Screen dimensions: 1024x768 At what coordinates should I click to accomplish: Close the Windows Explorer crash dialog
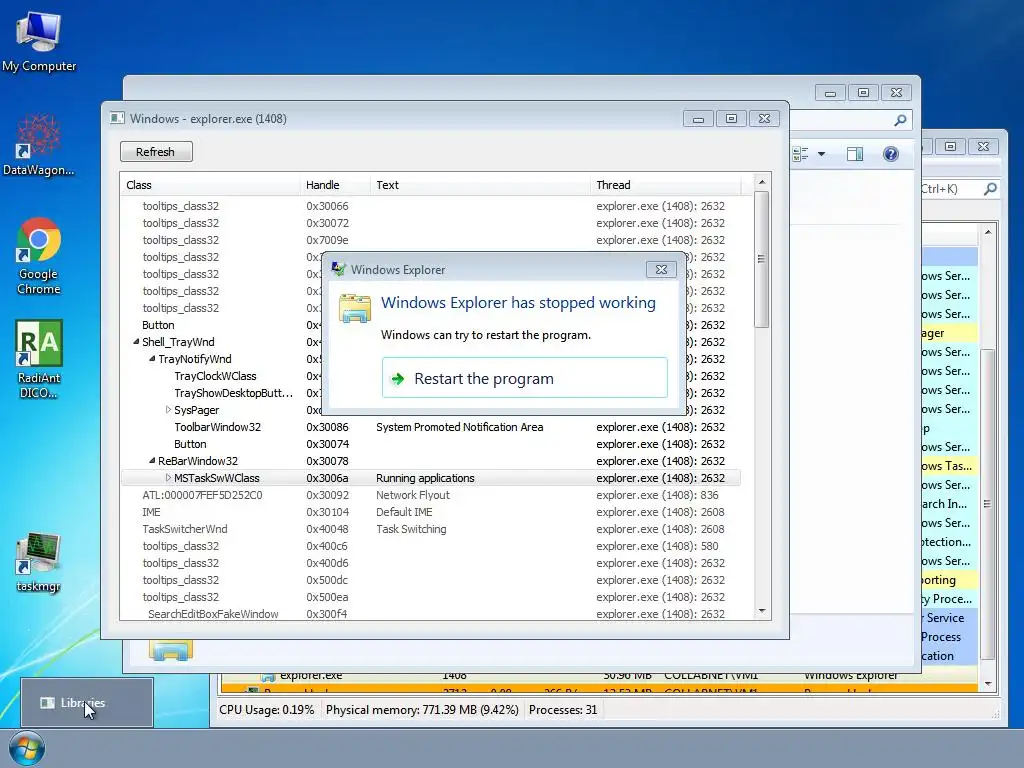(x=661, y=269)
